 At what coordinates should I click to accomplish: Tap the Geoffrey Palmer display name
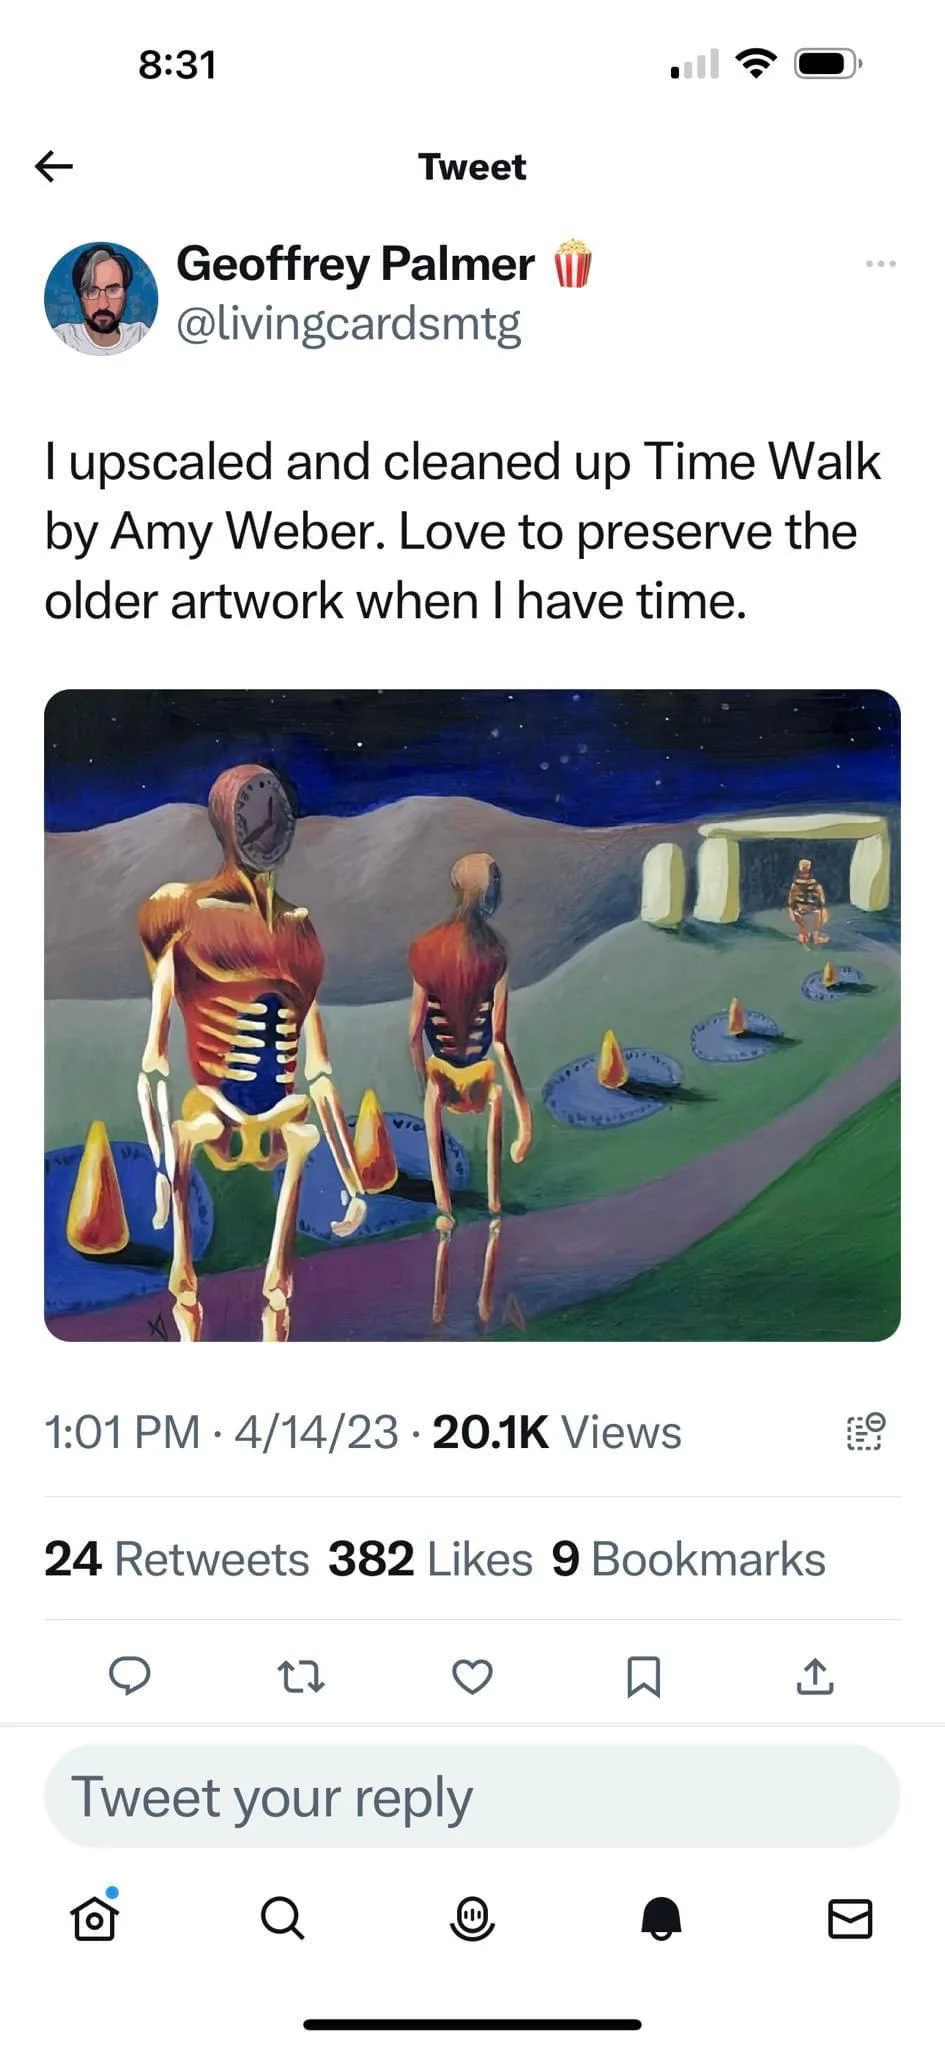click(x=355, y=264)
